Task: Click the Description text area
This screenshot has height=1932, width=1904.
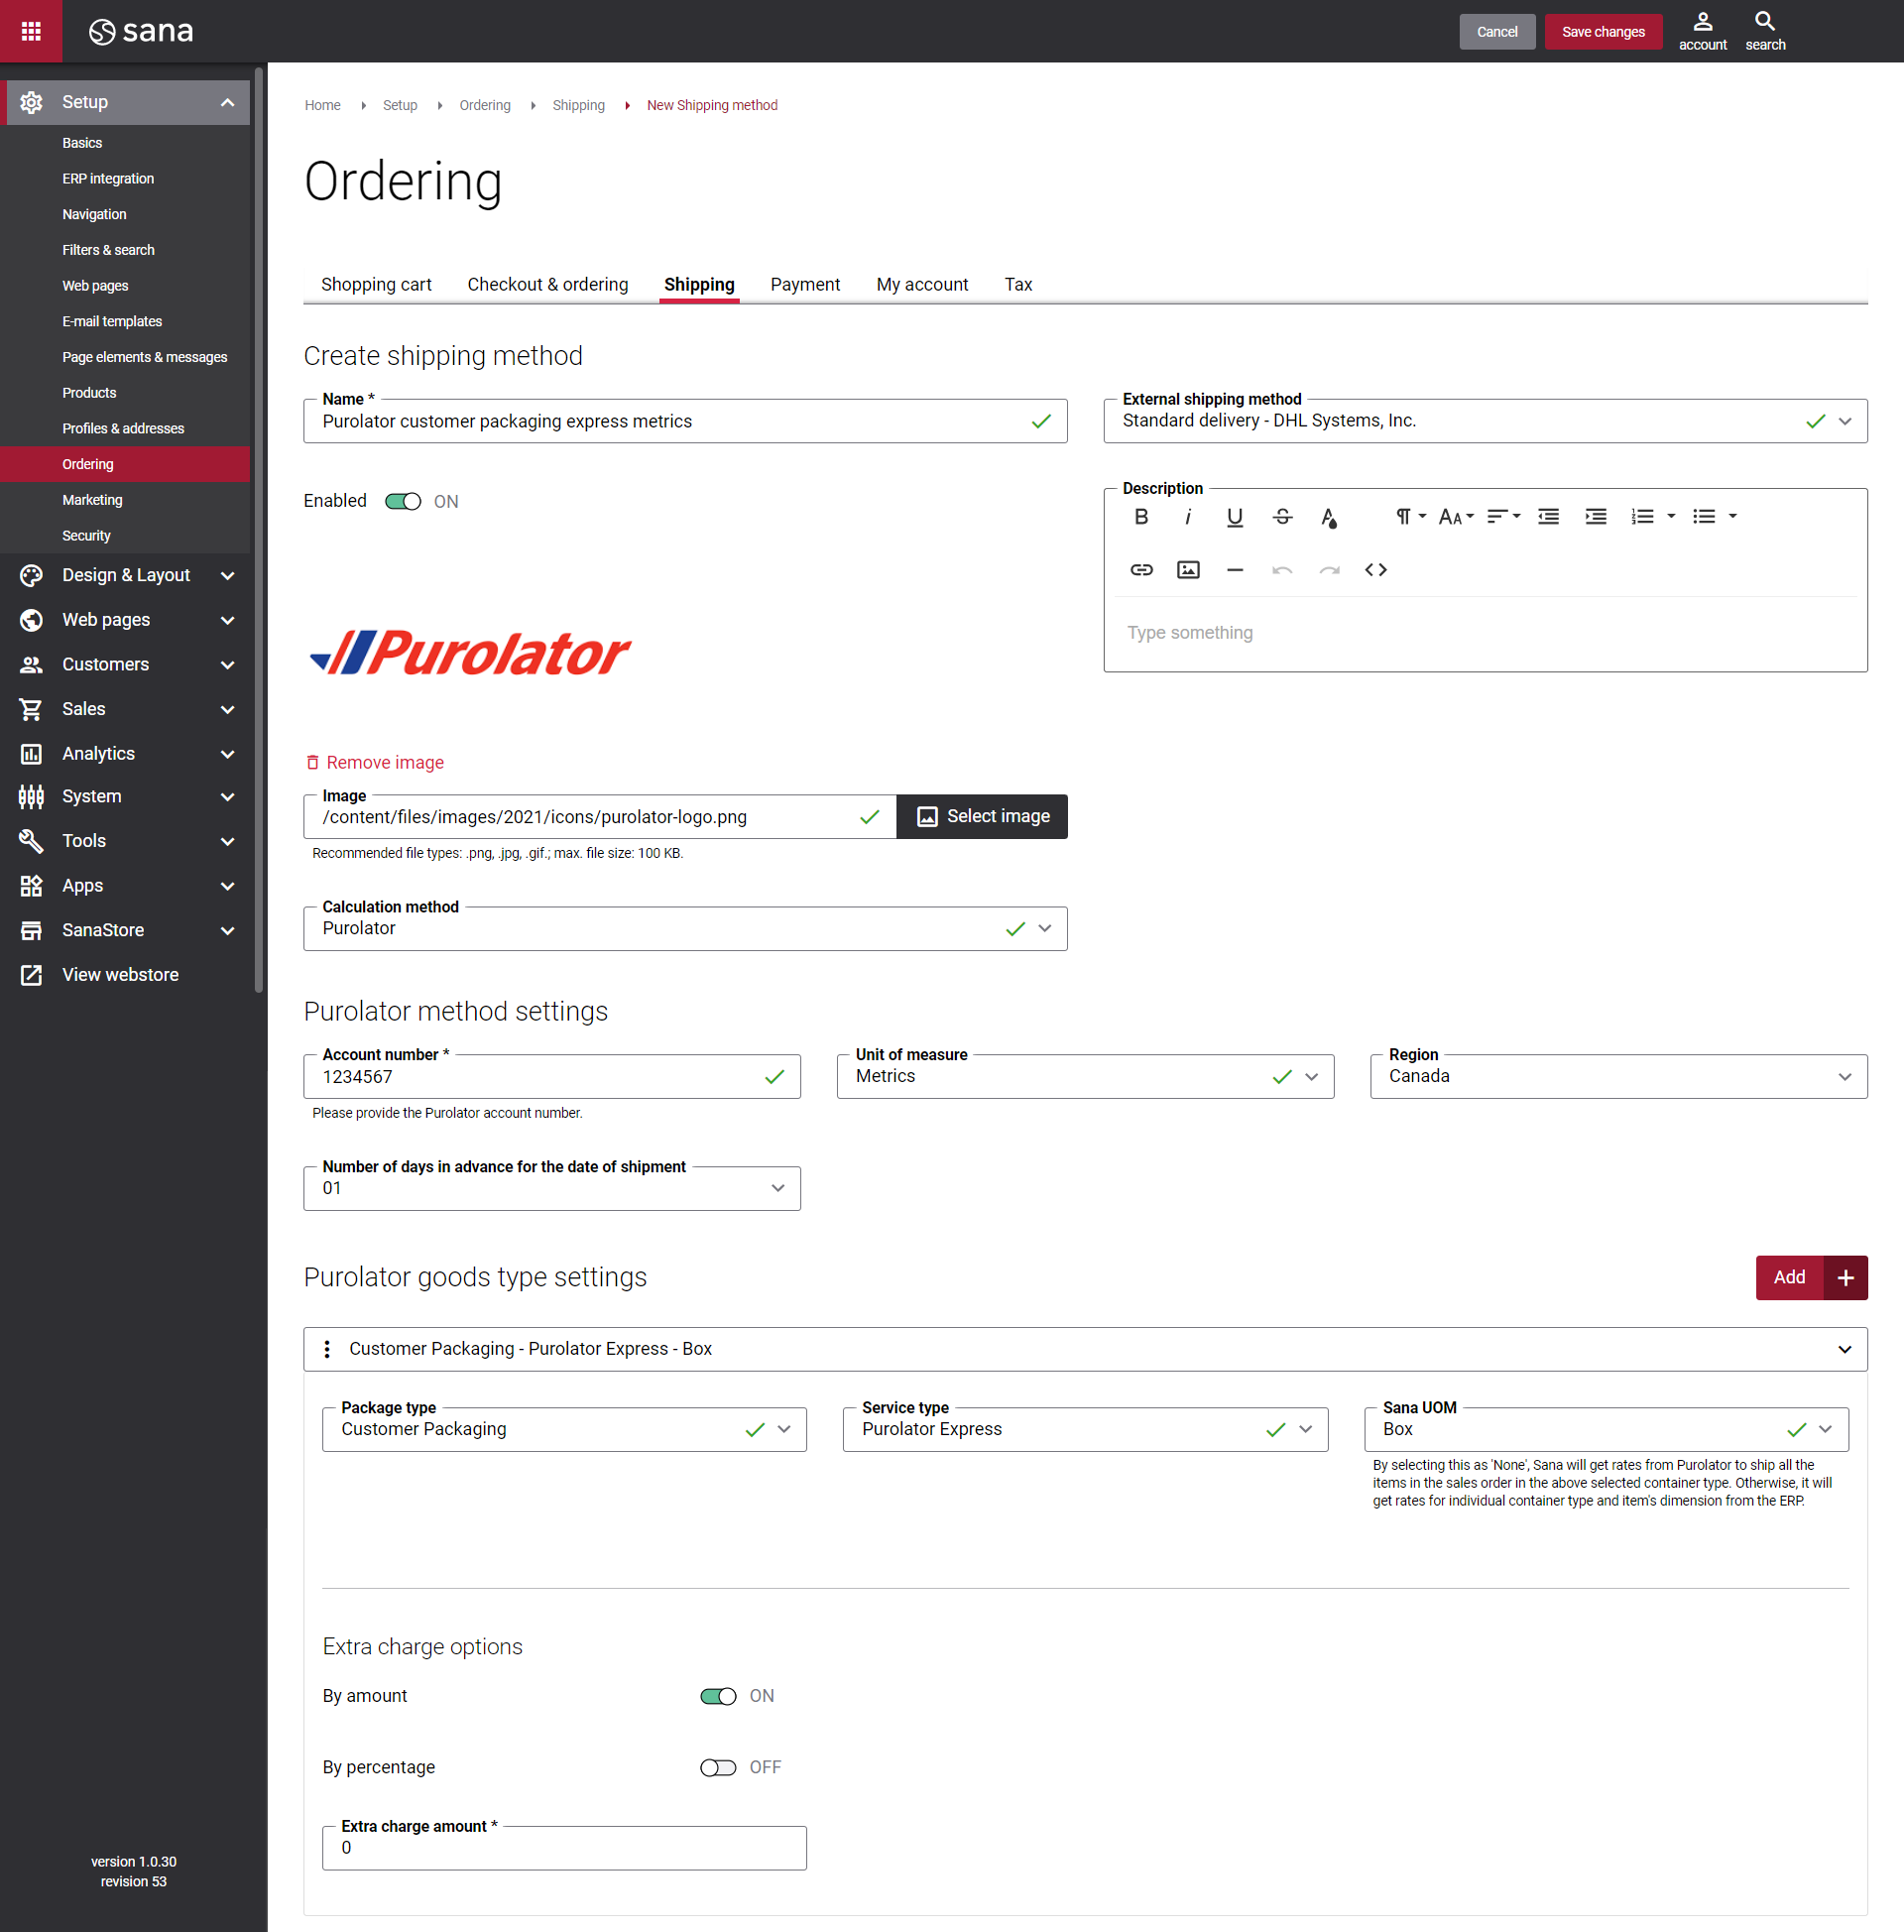Action: click(x=1485, y=633)
